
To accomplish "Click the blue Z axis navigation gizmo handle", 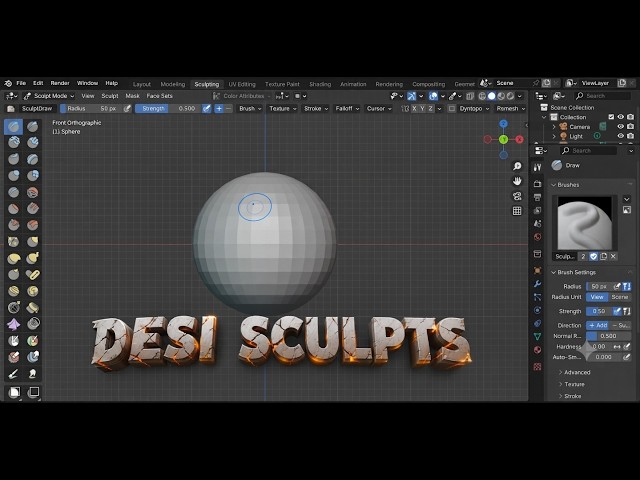I will point(504,124).
